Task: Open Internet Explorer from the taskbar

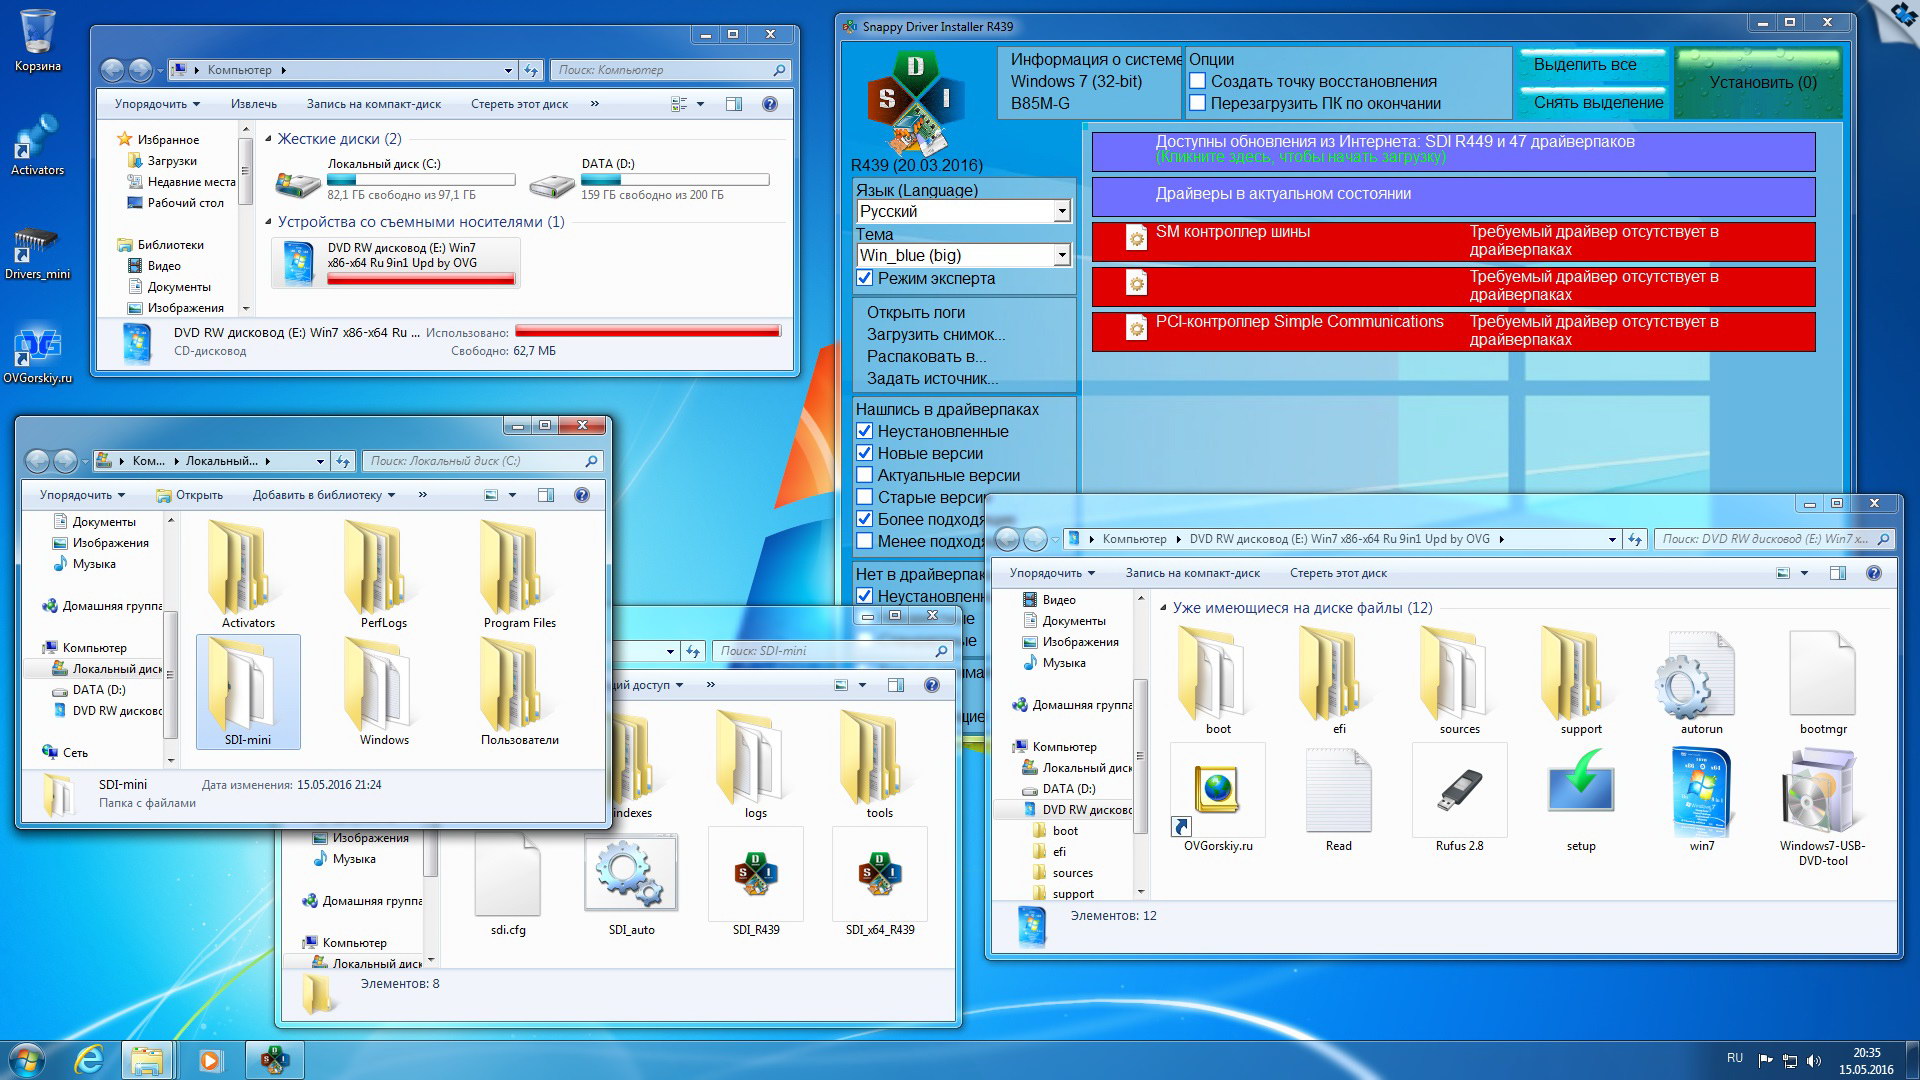Action: click(x=89, y=1060)
